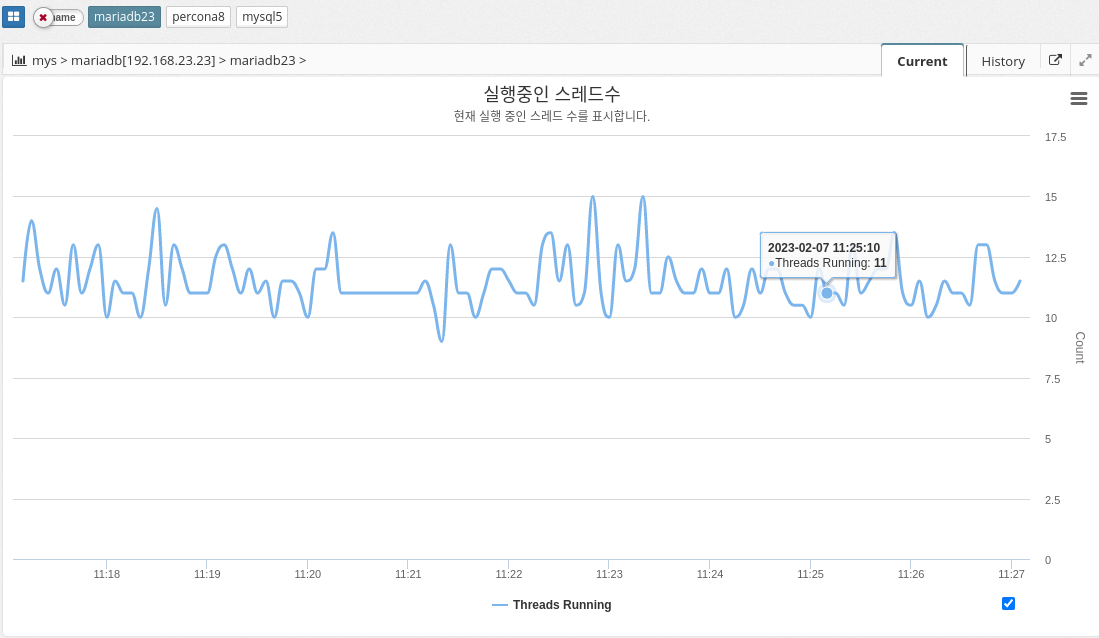1099x638 pixels.
Task: Click the highlighted data point at 11:25:10
Action: click(827, 293)
